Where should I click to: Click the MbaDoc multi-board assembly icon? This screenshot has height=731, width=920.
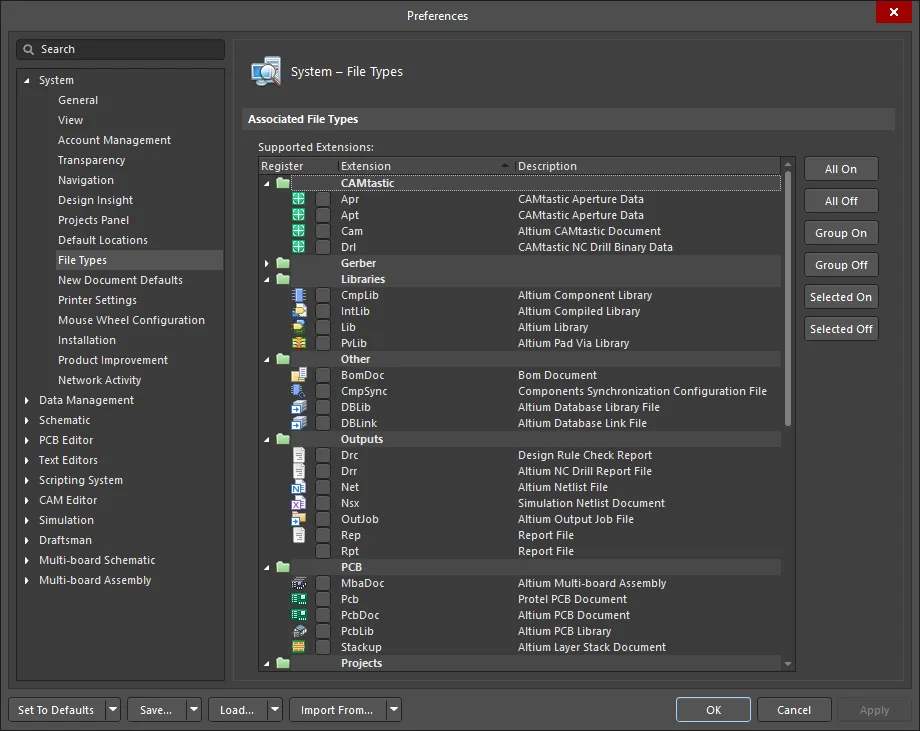point(299,583)
